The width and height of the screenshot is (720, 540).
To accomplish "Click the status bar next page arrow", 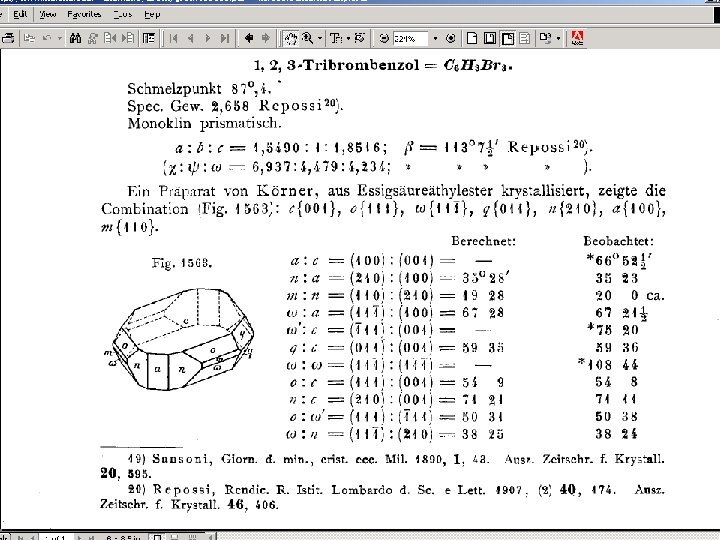I will click(x=79, y=537).
